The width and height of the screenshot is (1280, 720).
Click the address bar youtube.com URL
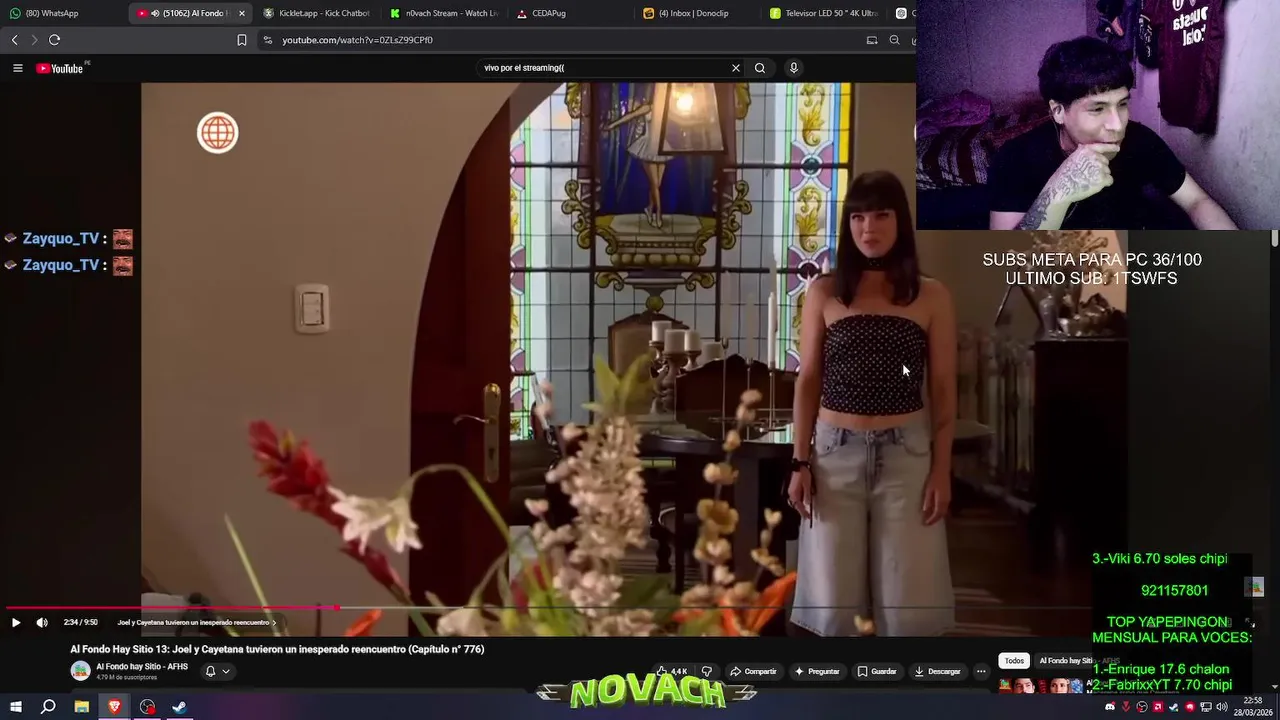[357, 40]
